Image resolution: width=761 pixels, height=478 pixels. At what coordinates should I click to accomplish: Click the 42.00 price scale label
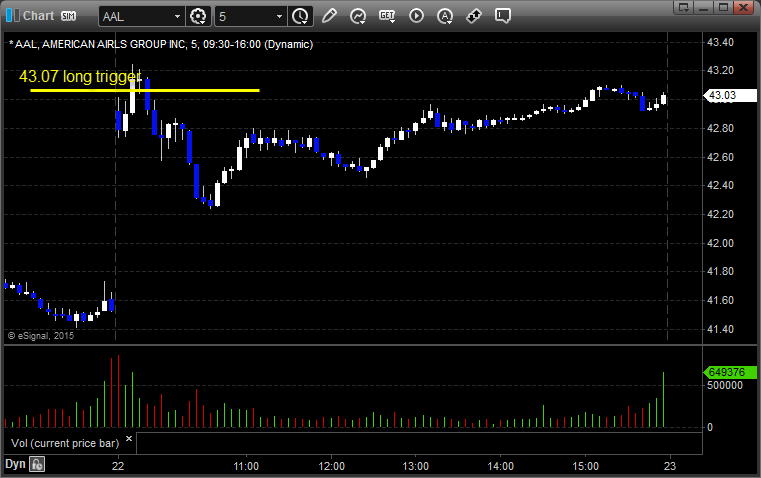[x=720, y=243]
